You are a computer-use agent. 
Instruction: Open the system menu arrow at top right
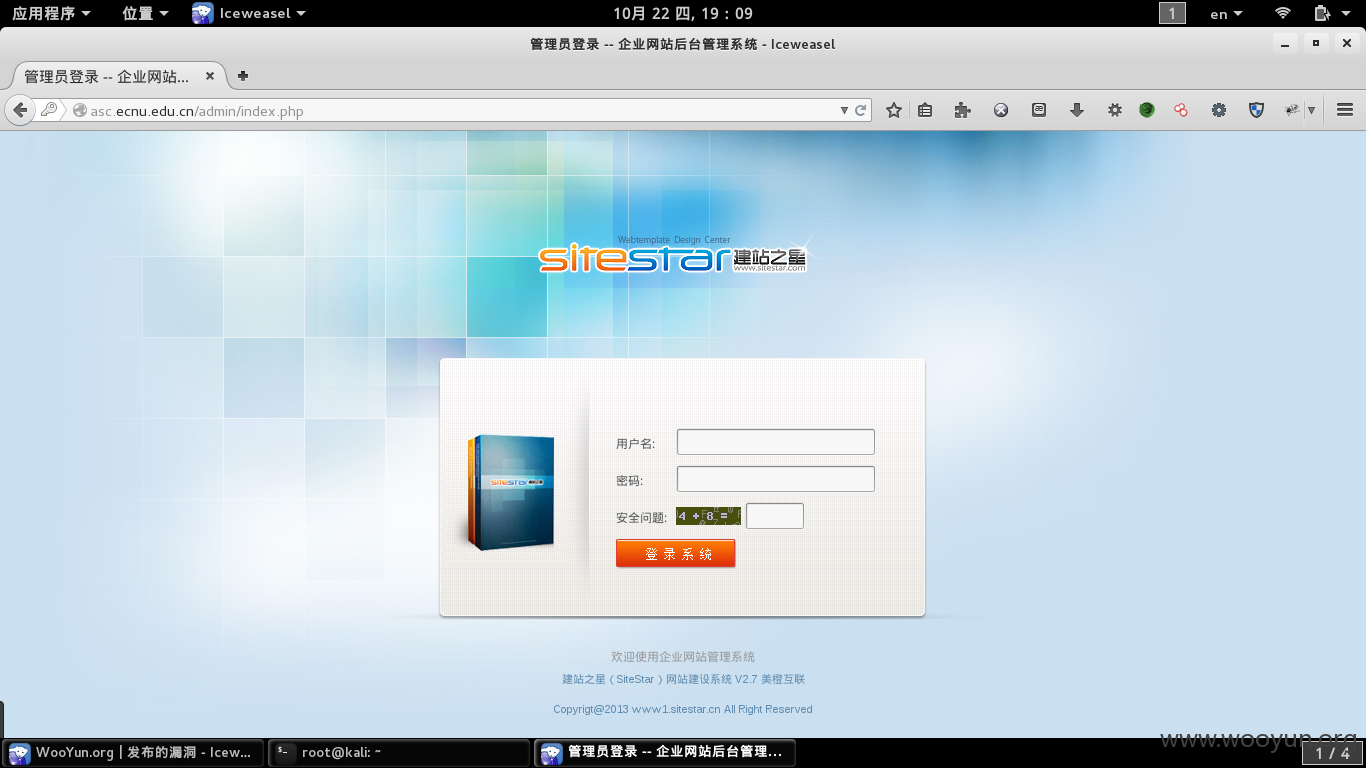[x=1348, y=14]
